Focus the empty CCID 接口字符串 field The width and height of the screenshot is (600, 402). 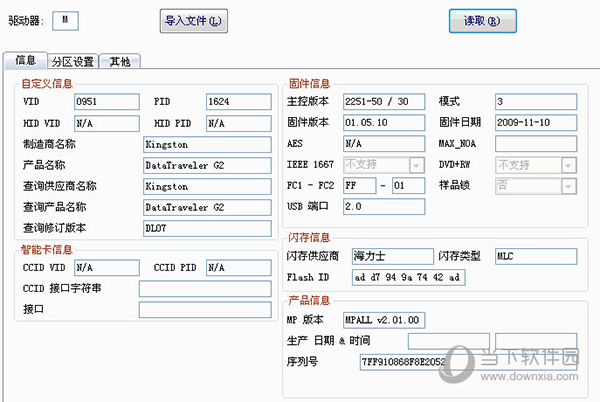point(205,289)
